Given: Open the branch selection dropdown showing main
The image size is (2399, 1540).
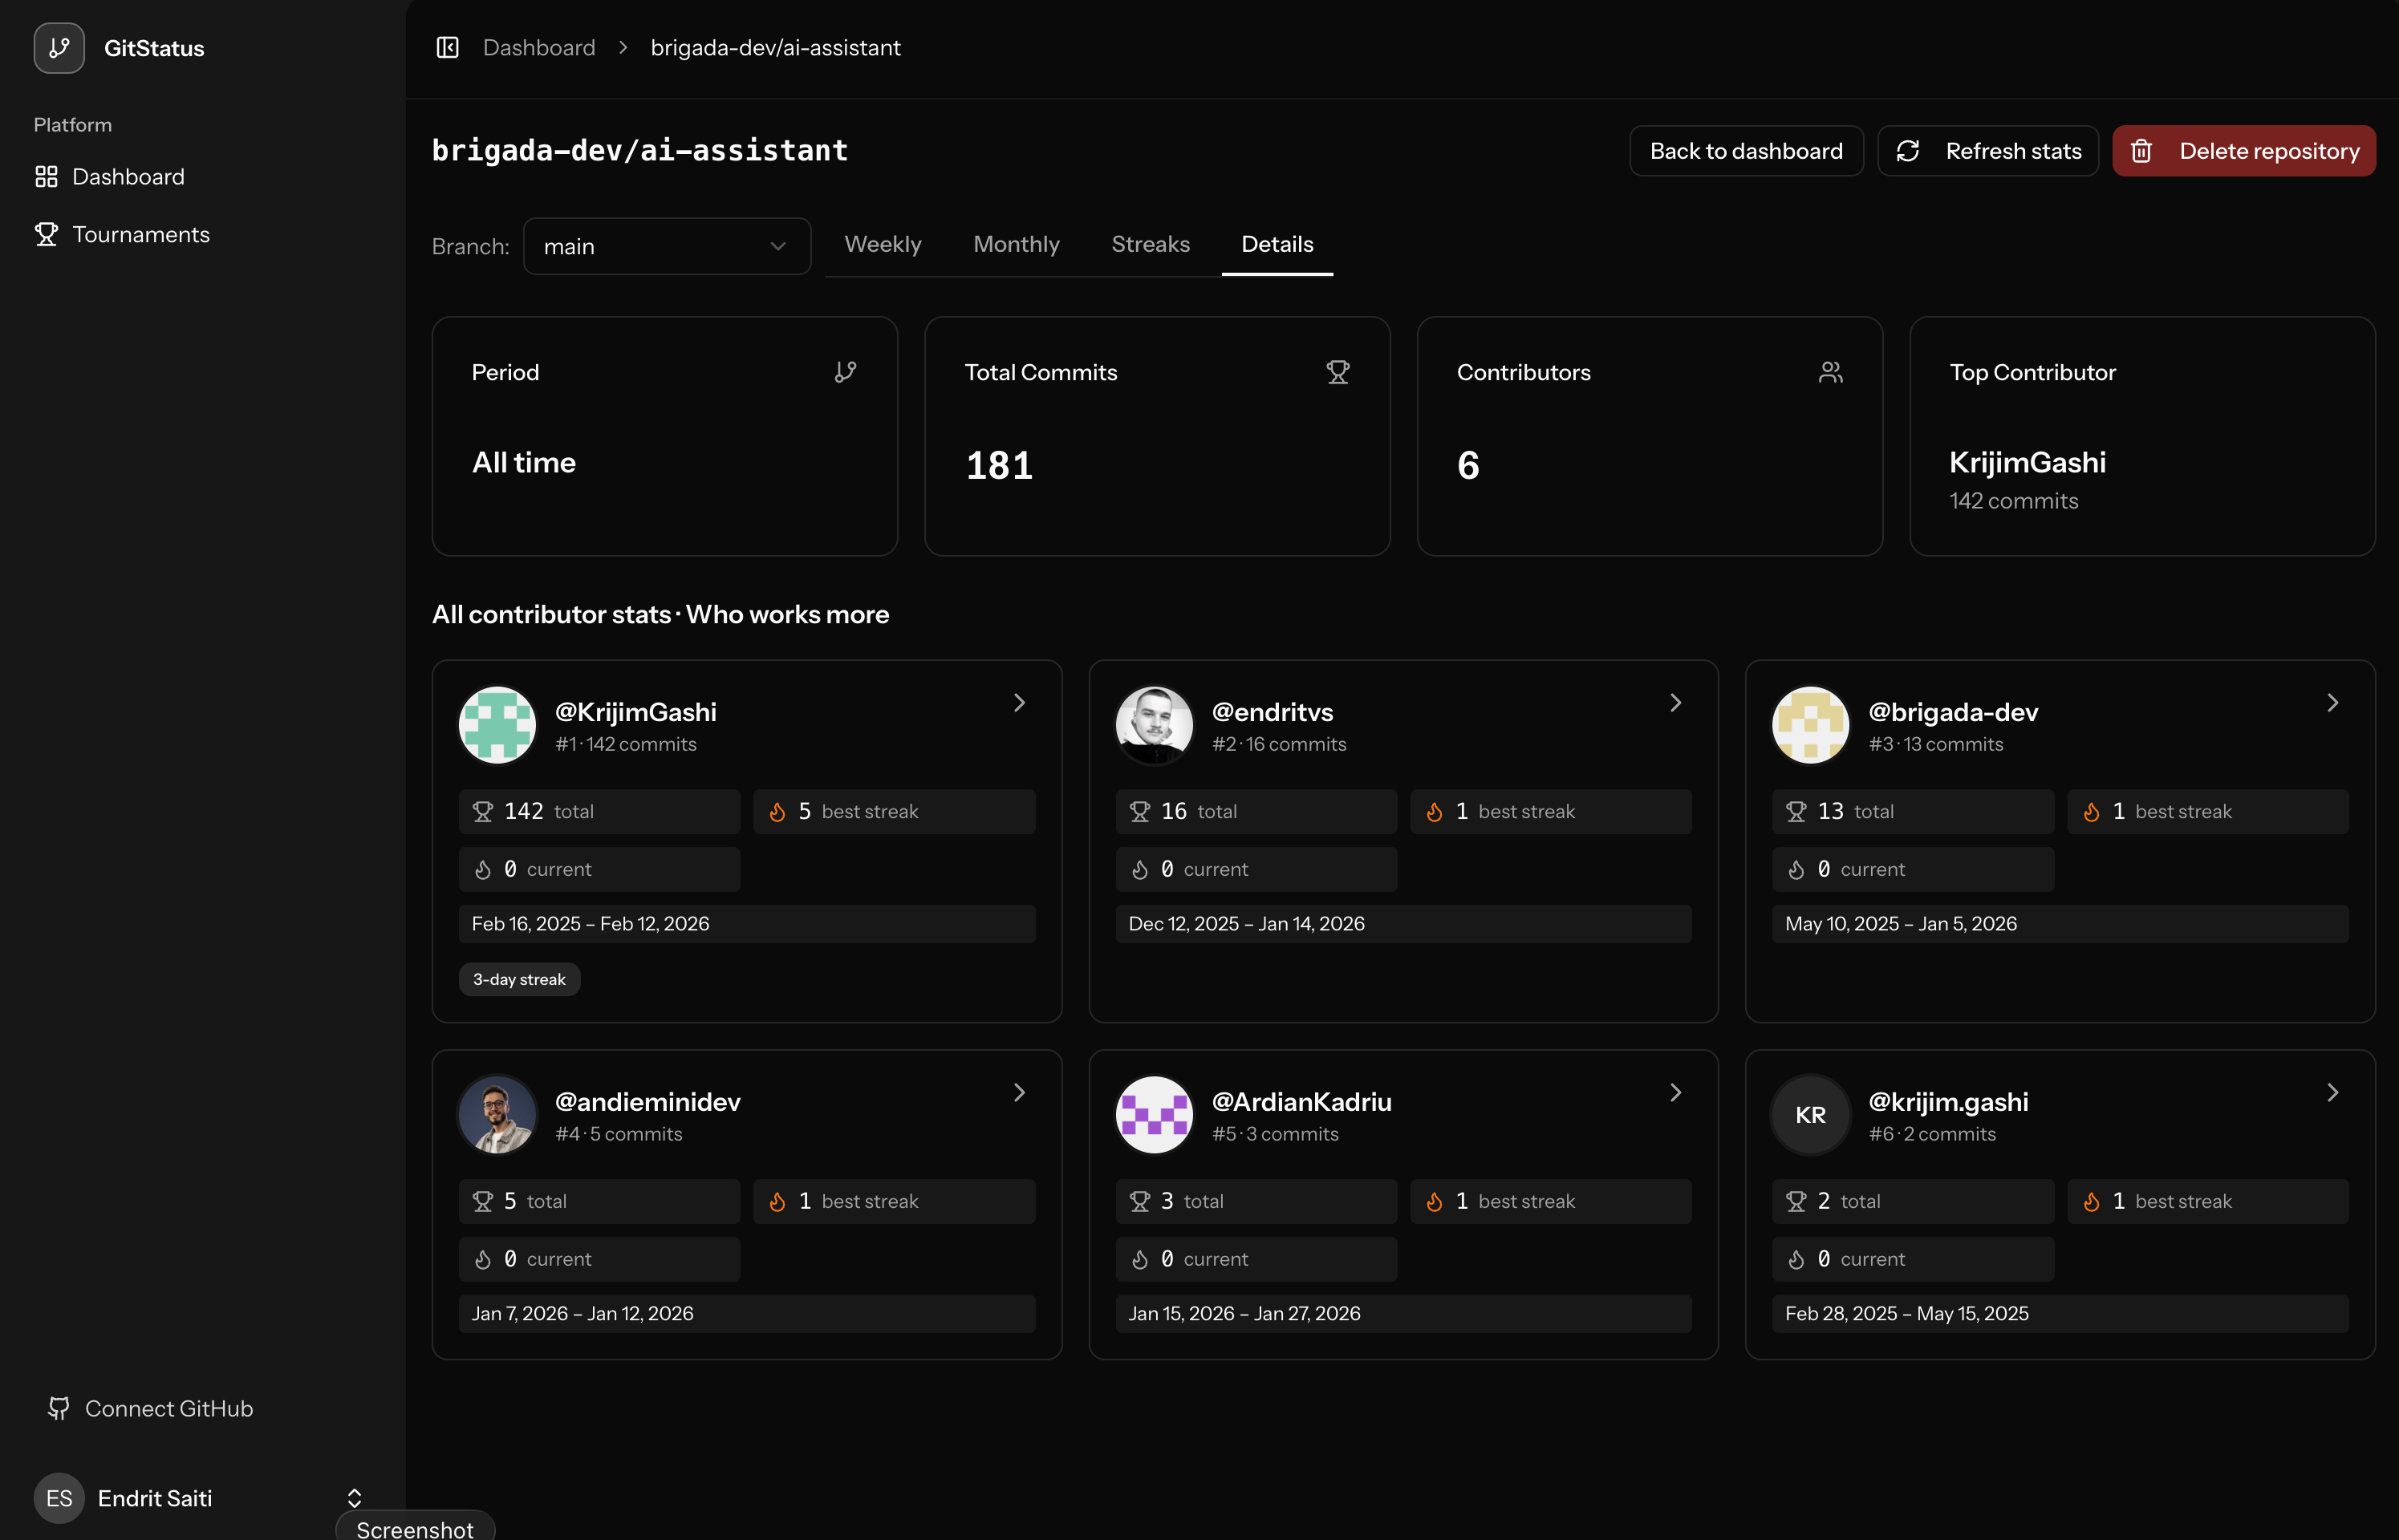Looking at the screenshot, I should point(666,246).
